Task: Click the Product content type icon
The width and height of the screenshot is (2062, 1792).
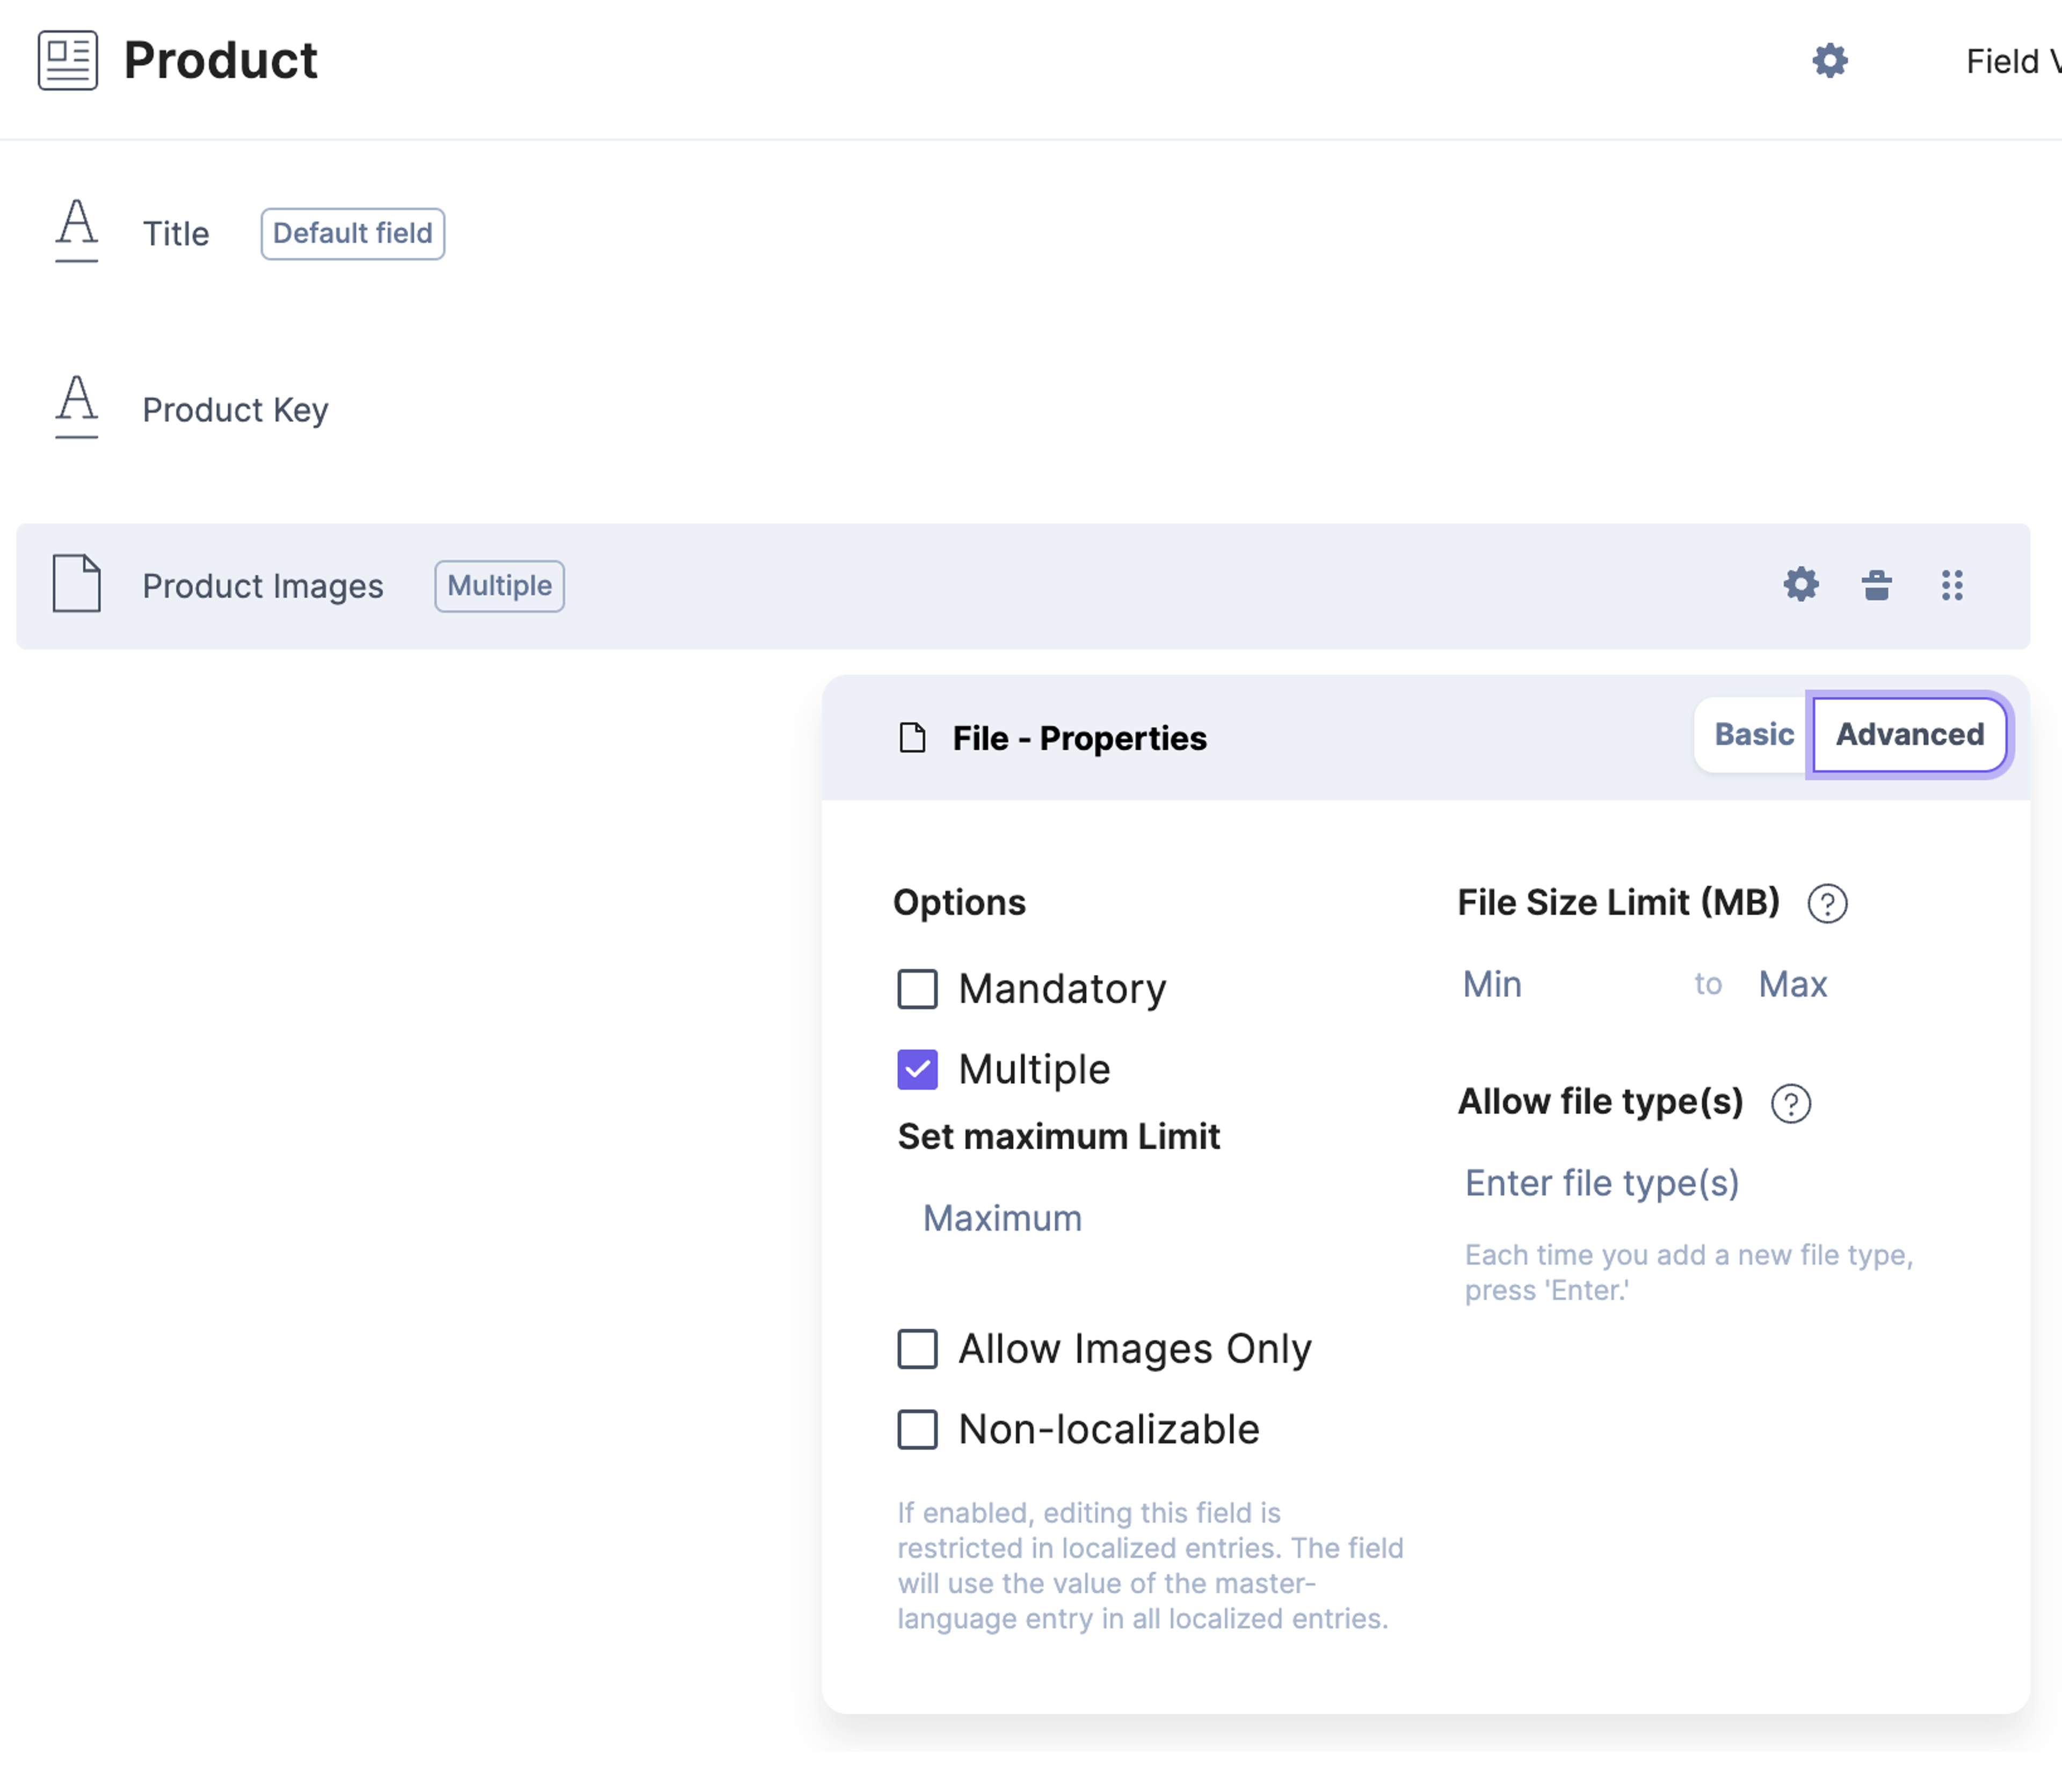Action: (68, 60)
